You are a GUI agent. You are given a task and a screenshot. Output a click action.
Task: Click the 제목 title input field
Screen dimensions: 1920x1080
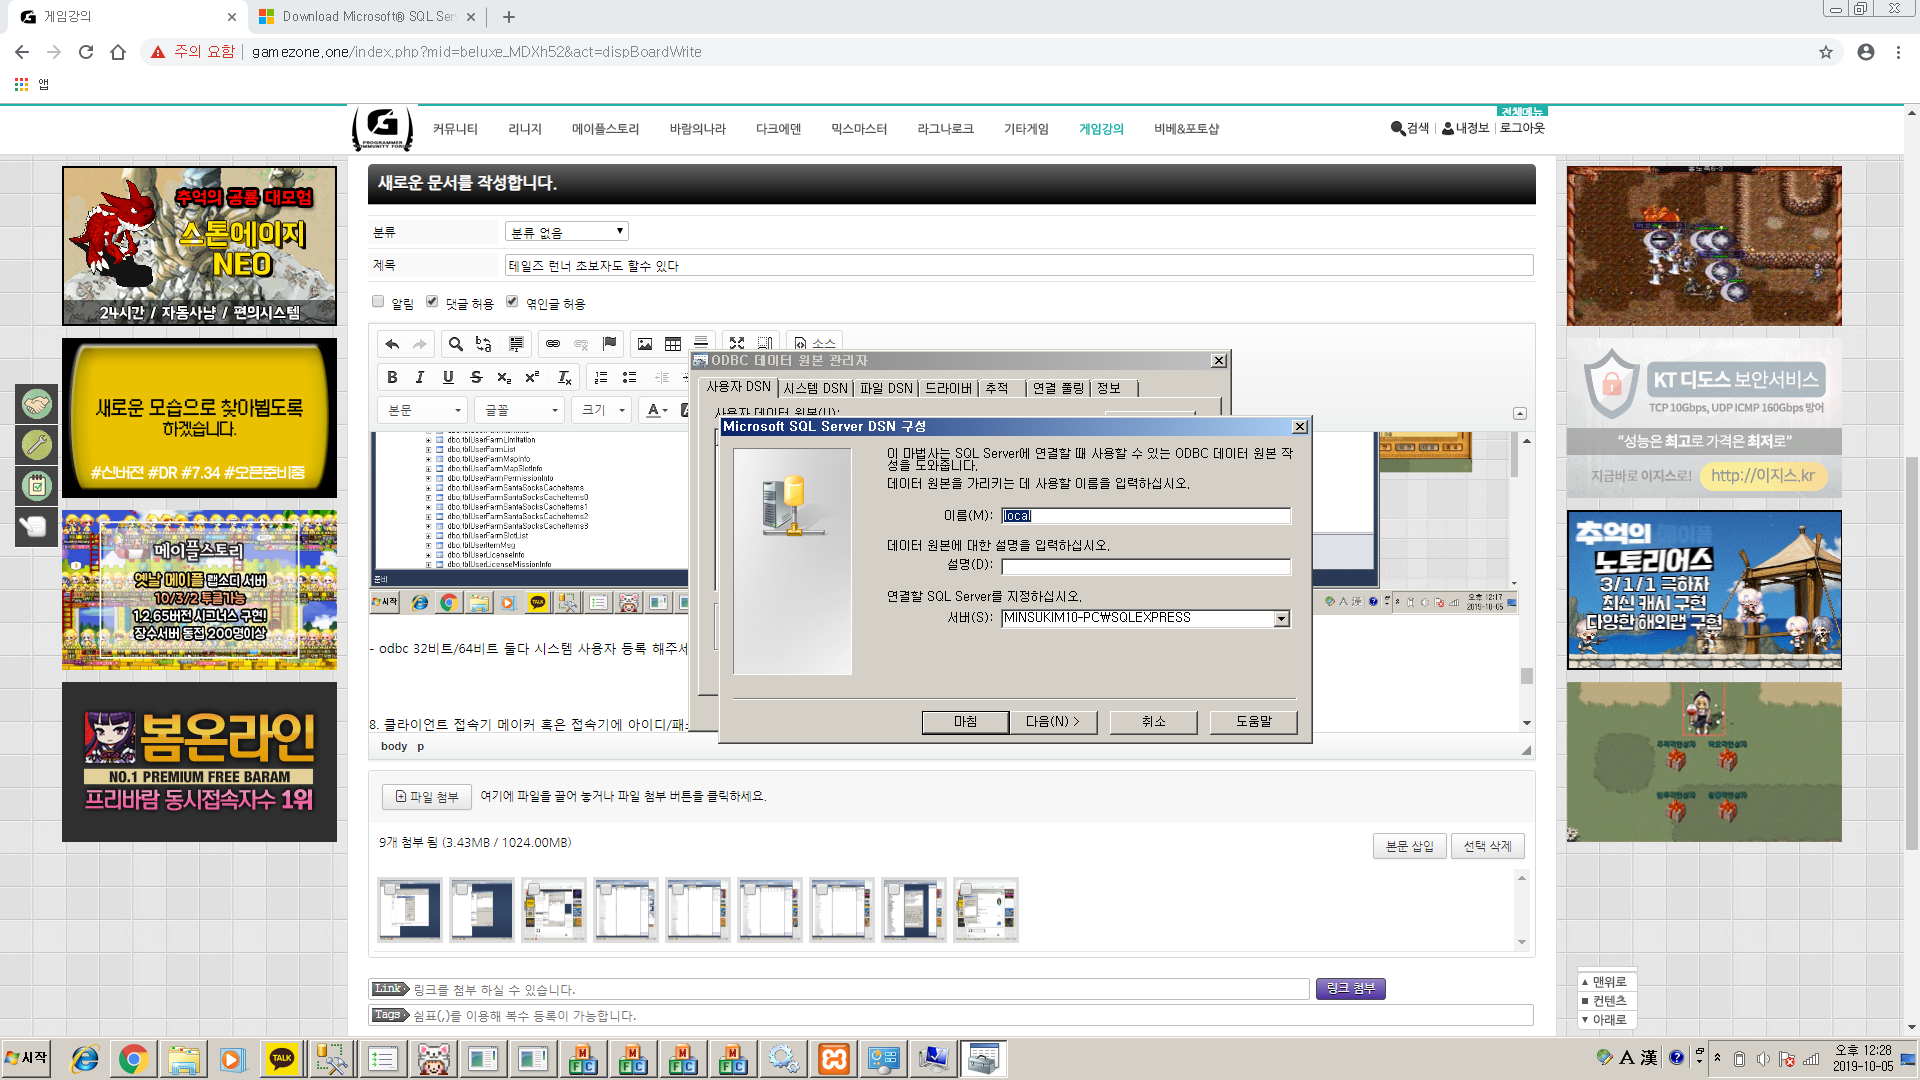[1019, 265]
